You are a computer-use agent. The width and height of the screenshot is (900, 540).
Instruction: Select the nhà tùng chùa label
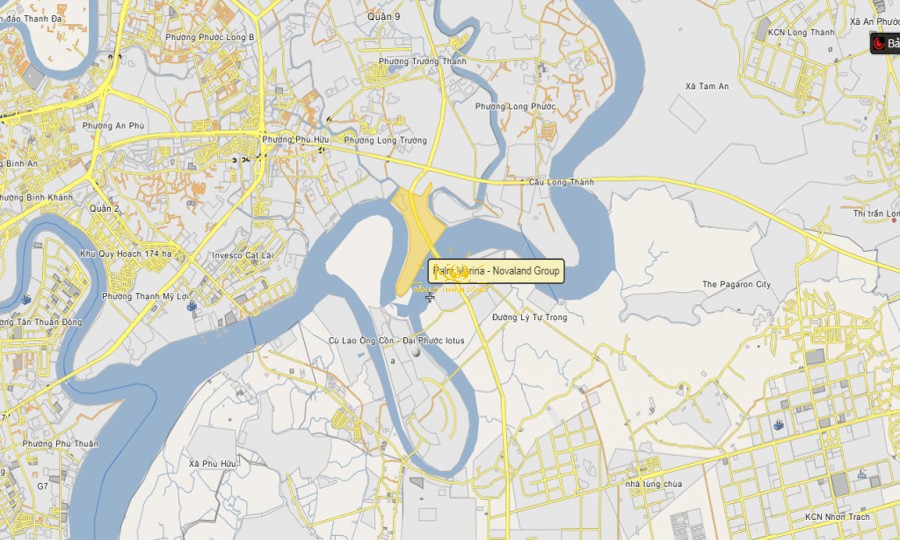(654, 484)
